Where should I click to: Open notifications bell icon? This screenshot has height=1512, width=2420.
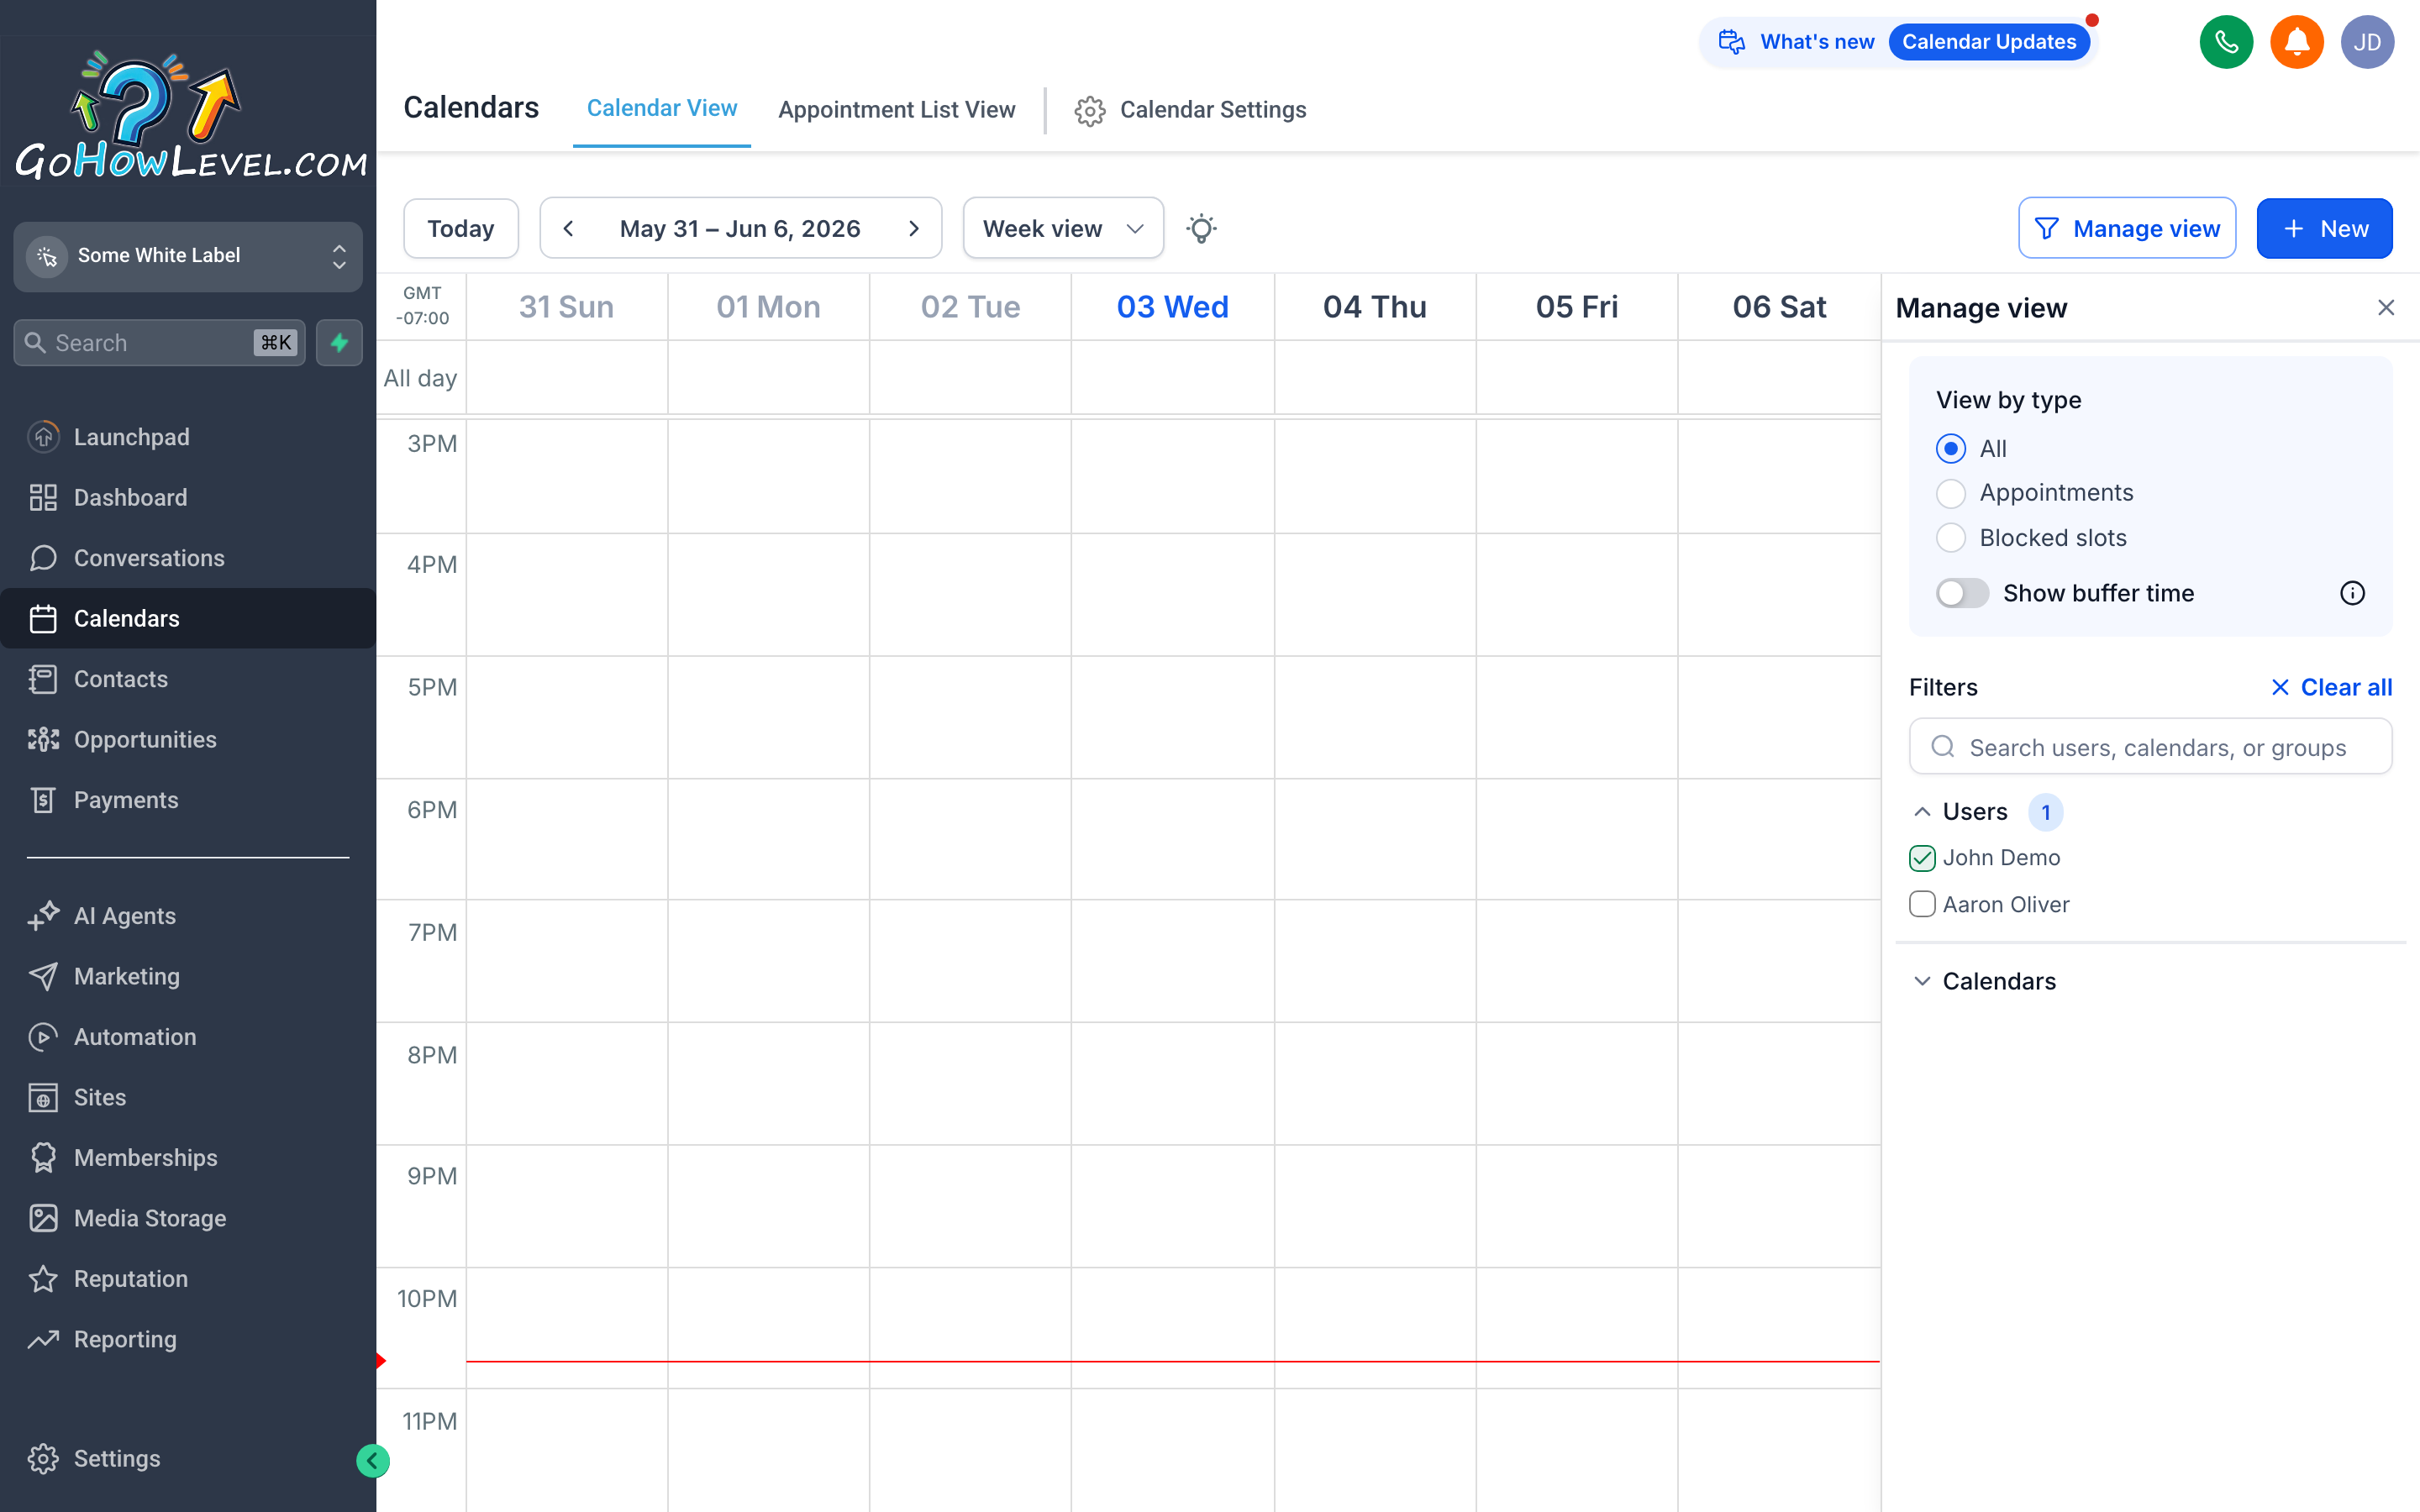pyautogui.click(x=2296, y=42)
